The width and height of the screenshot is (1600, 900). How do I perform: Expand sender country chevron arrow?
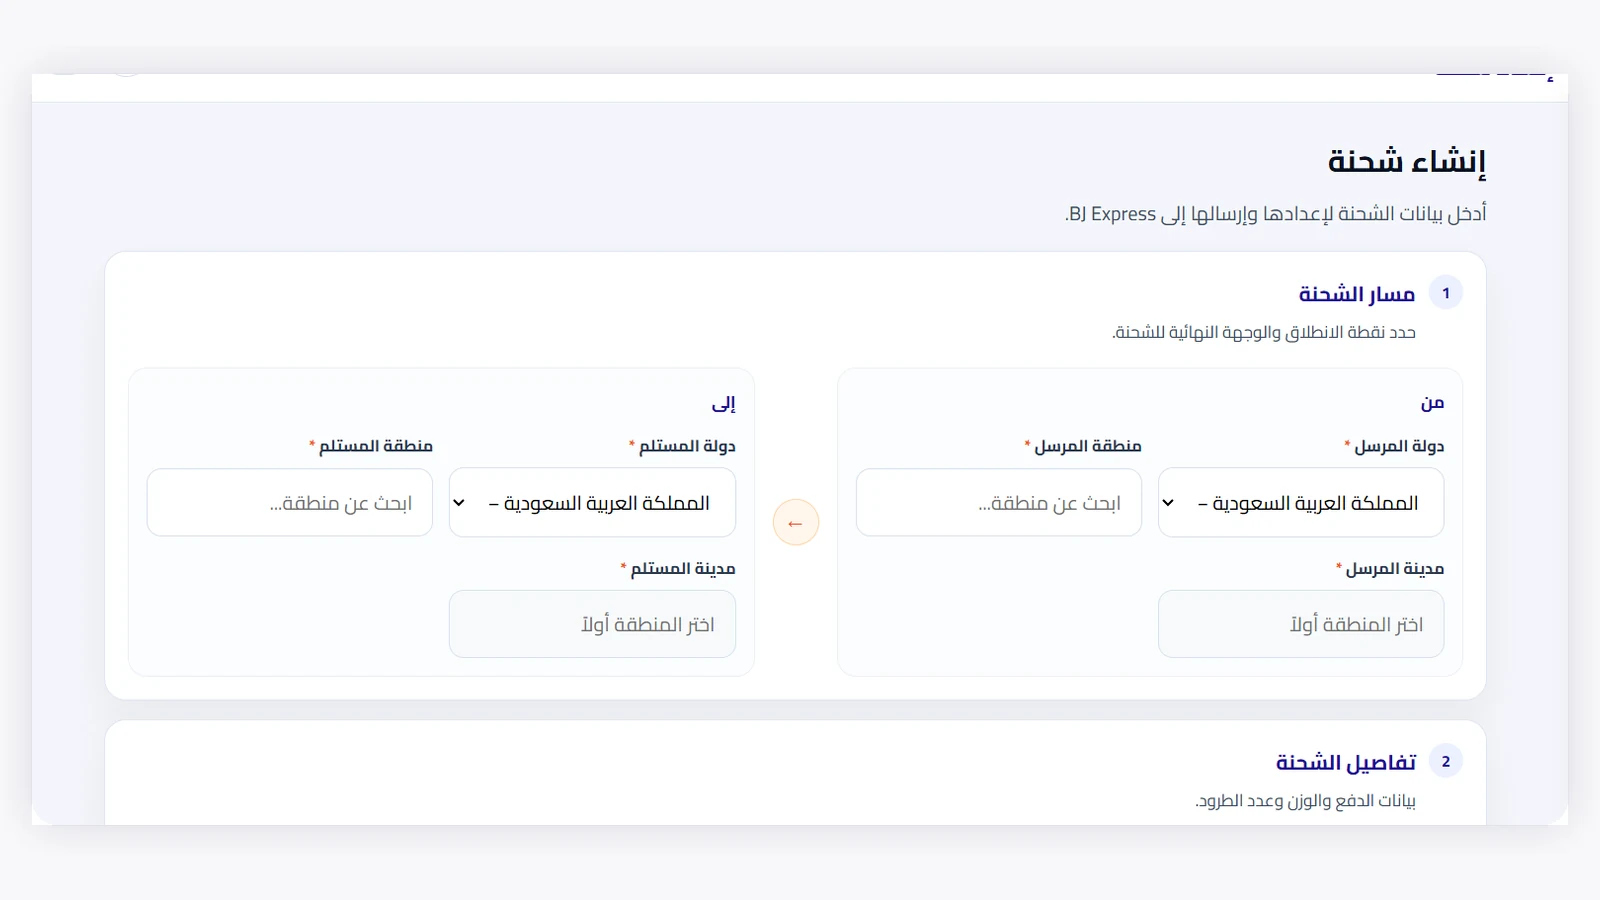(1168, 503)
